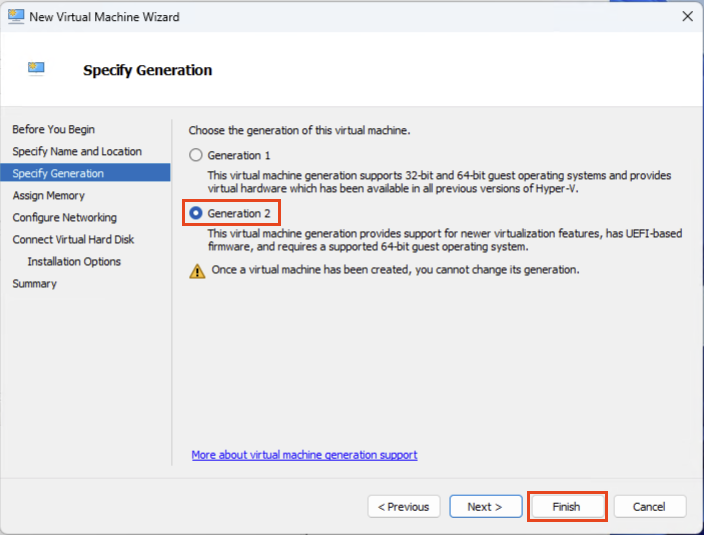
Task: Open the Installation Options sub-step
Action: (74, 261)
